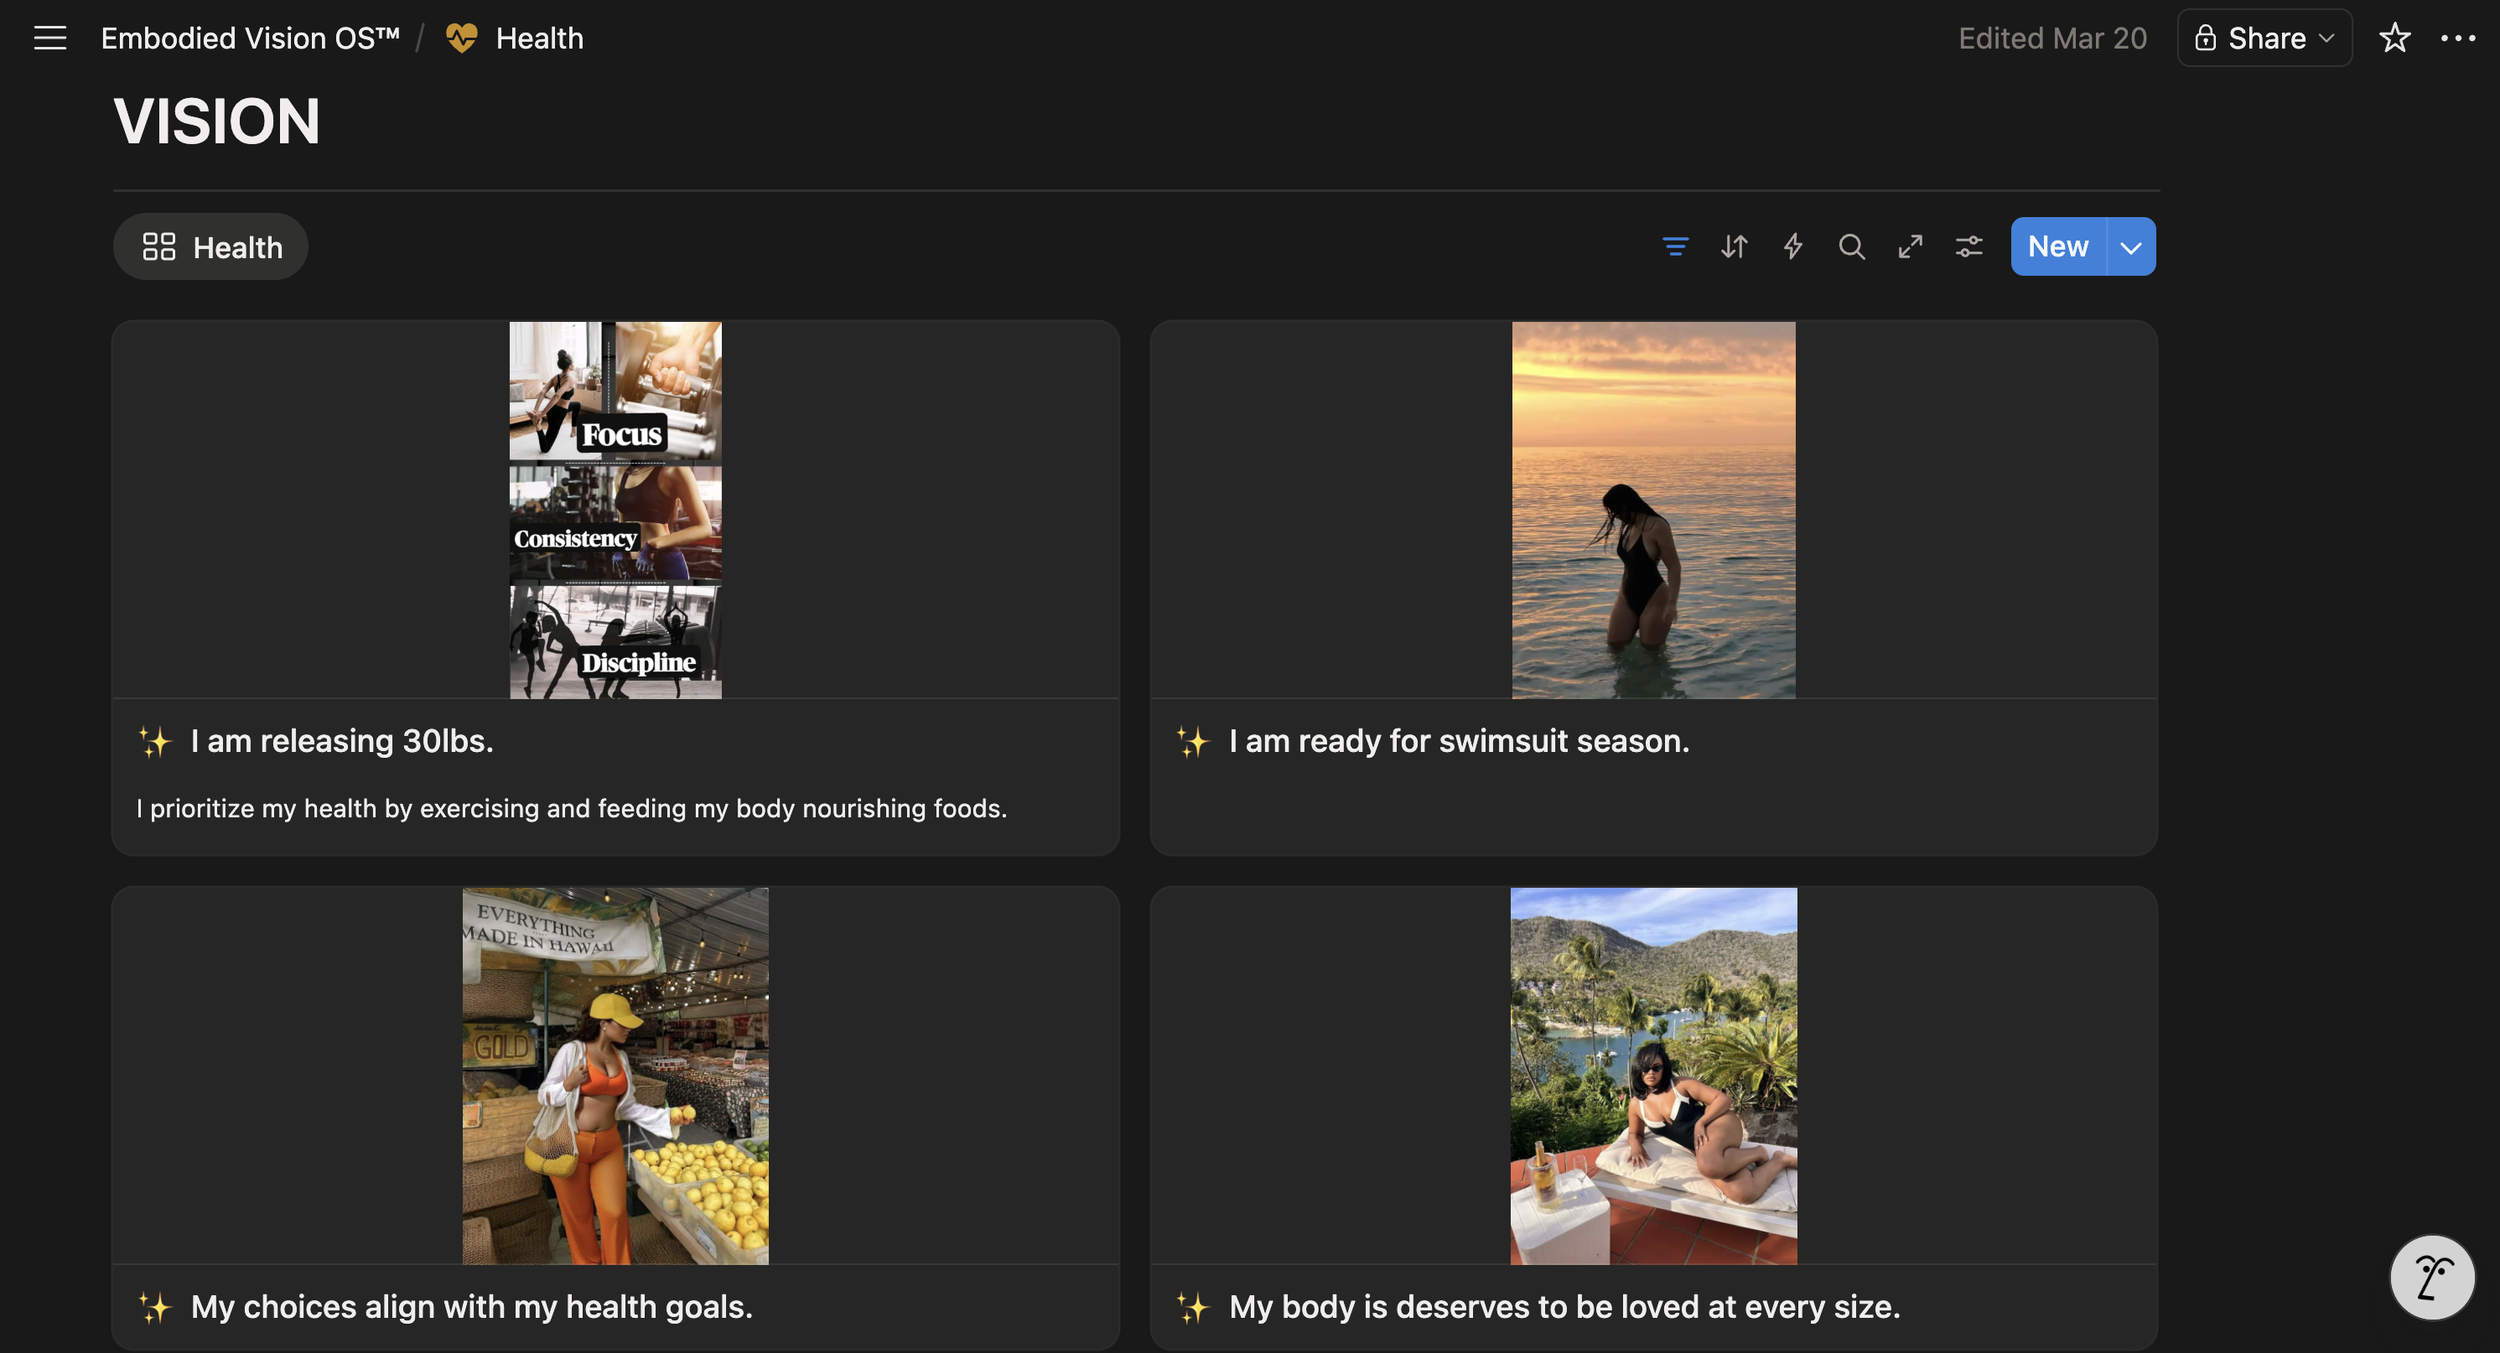Open the hamburger sidebar menu
The image size is (2500, 1353).
tap(50, 38)
